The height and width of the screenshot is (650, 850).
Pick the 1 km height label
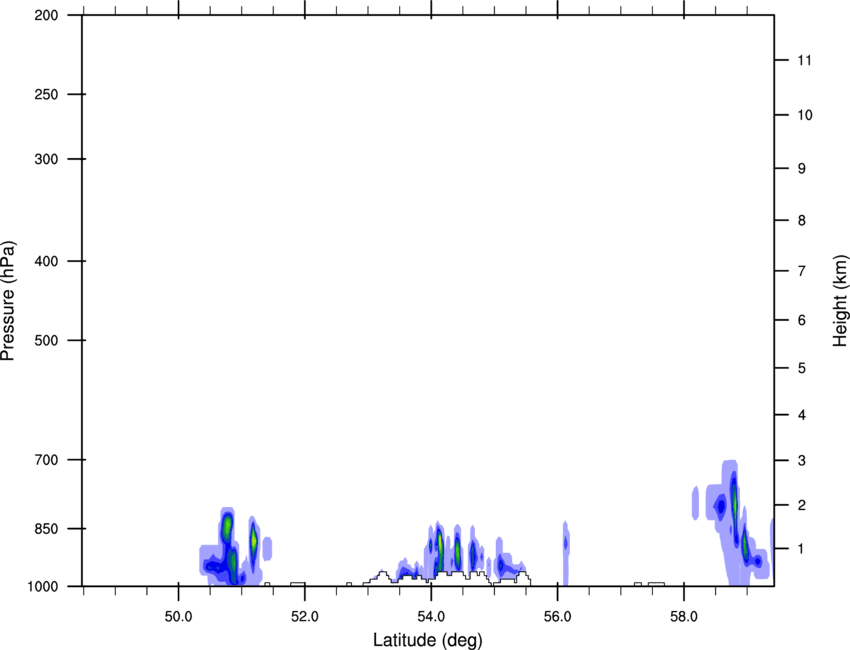(802, 549)
